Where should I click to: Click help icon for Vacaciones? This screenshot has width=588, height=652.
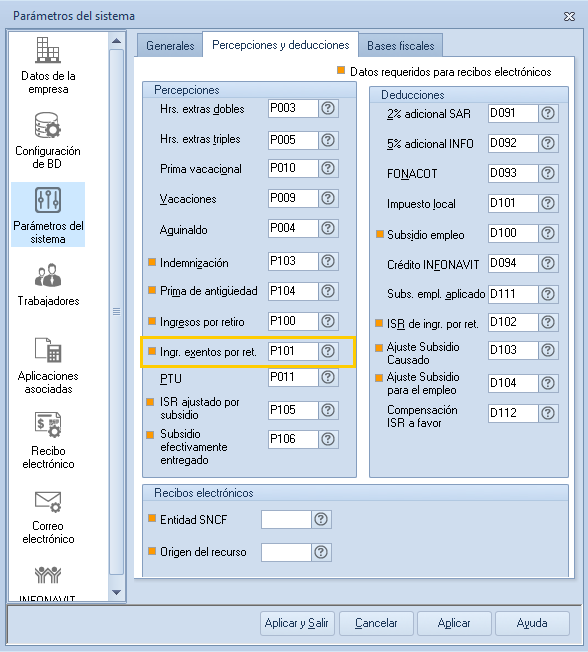328,198
